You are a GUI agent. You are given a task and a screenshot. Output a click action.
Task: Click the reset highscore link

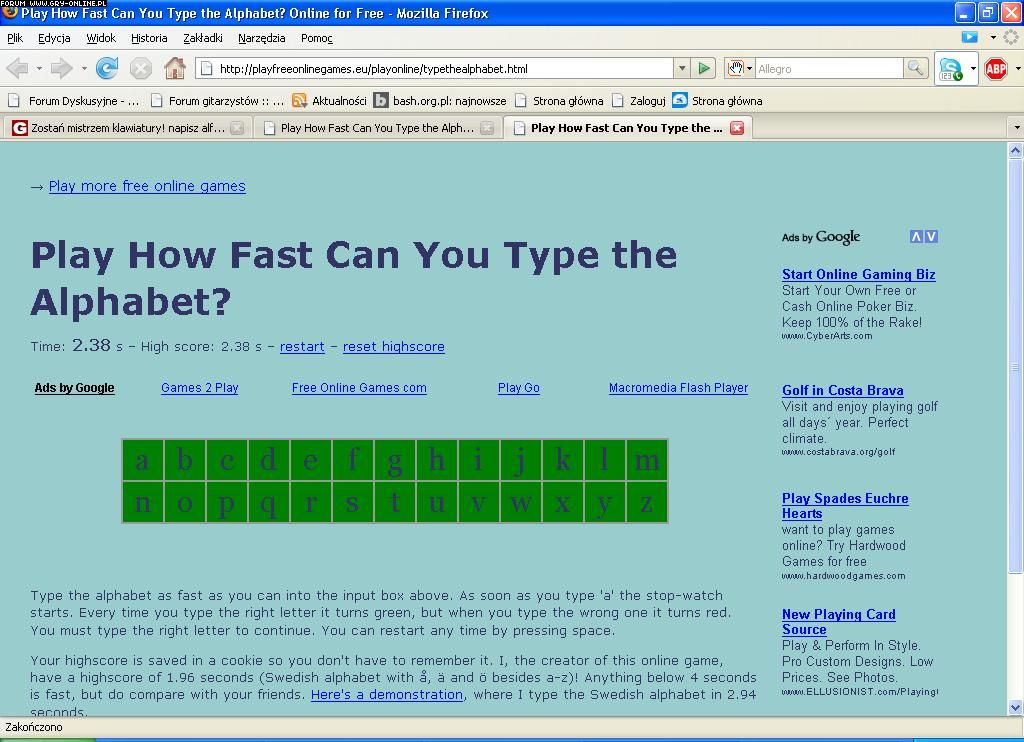394,347
